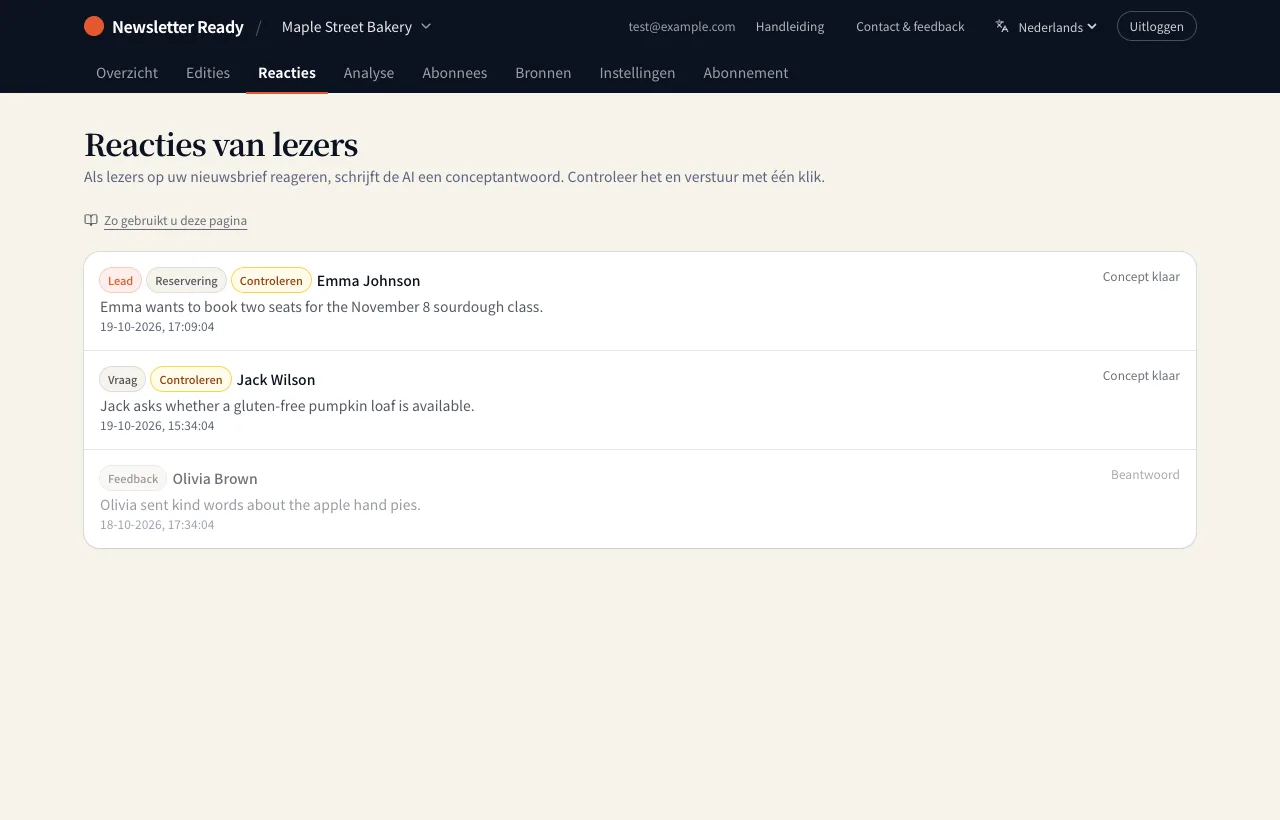Click the gluten-free pumpkin loaf summary
The image size is (1280, 820).
[x=287, y=405]
